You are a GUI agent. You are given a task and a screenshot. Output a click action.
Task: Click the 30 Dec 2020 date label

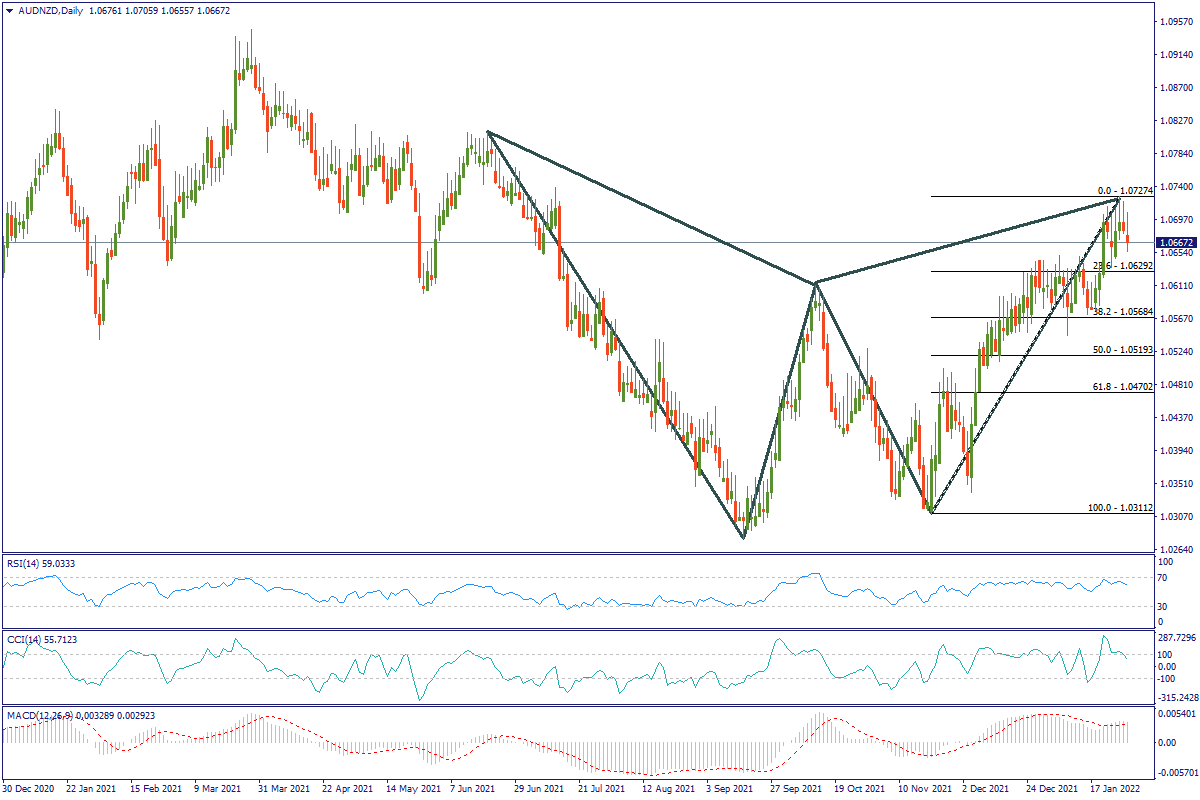coord(29,789)
